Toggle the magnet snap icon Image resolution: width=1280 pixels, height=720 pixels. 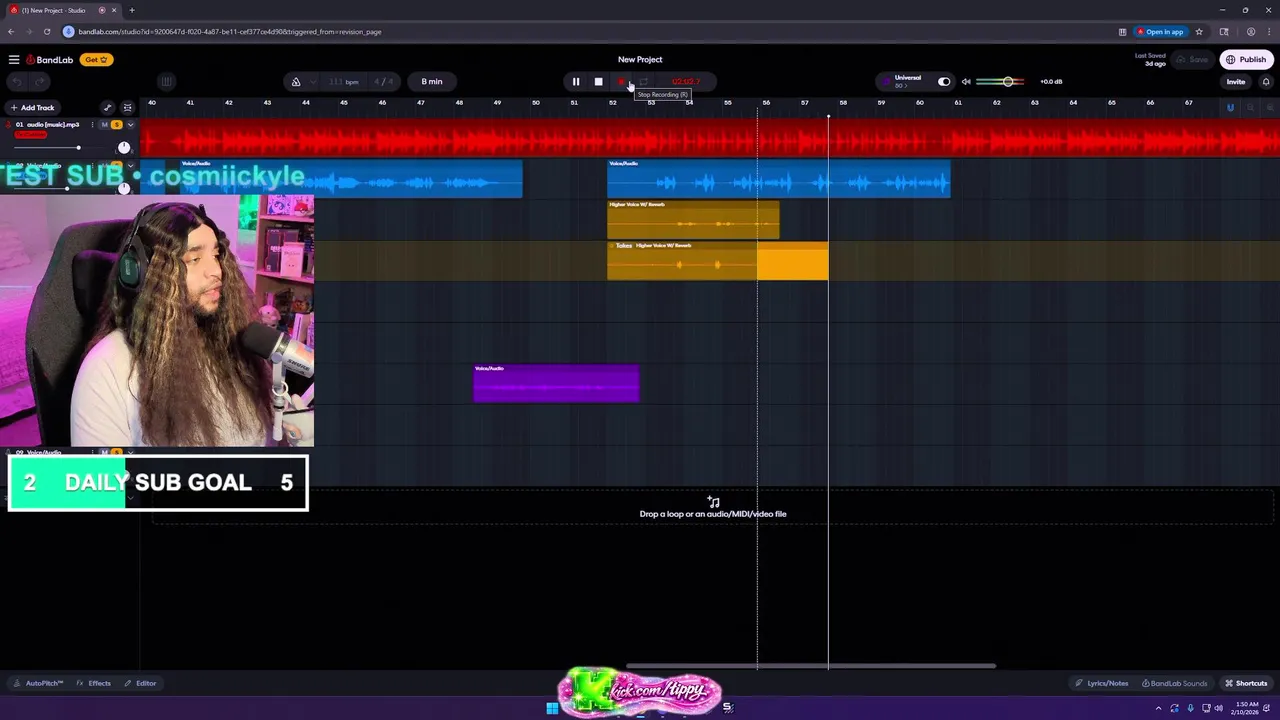[1230, 108]
